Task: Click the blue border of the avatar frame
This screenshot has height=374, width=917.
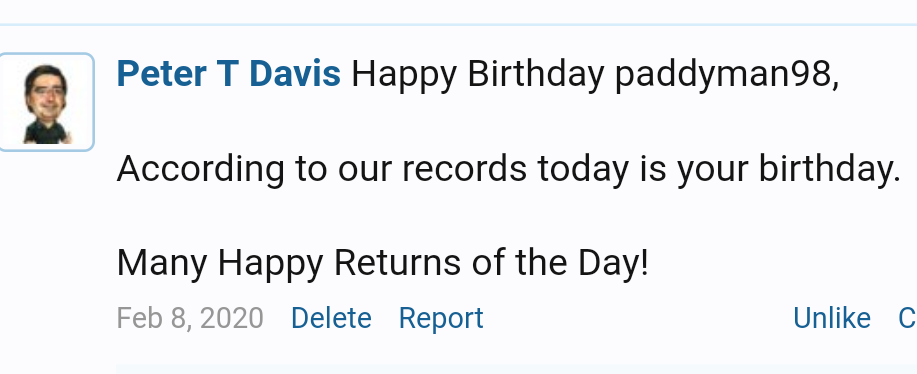Action: tap(93, 102)
